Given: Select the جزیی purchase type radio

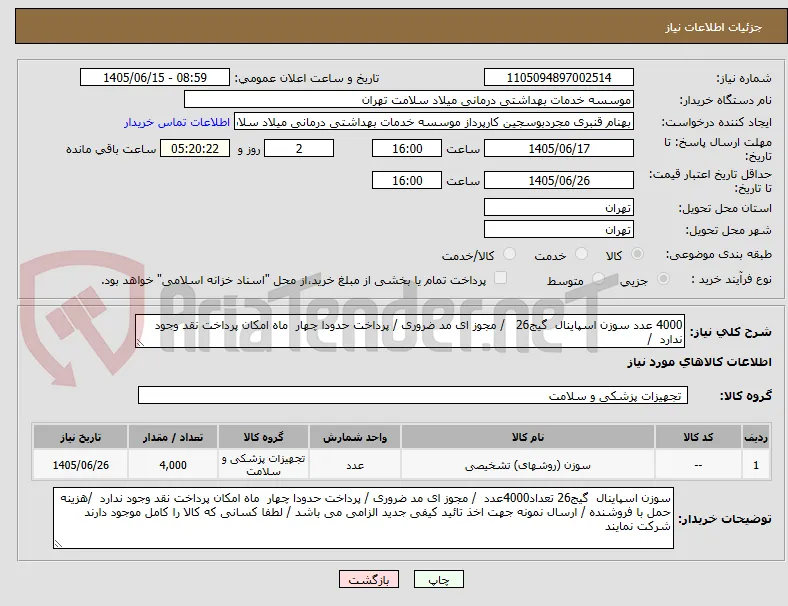Looking at the screenshot, I should tap(663, 278).
